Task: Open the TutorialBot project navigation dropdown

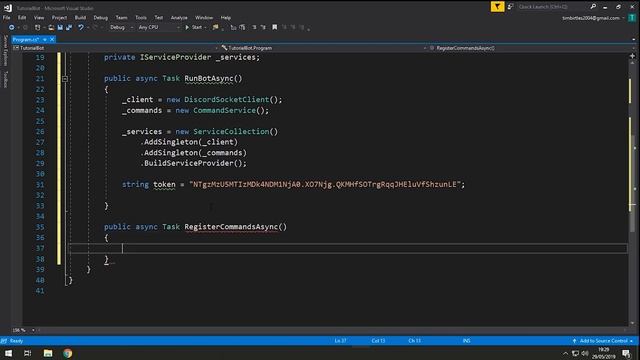Action: click(x=115, y=48)
